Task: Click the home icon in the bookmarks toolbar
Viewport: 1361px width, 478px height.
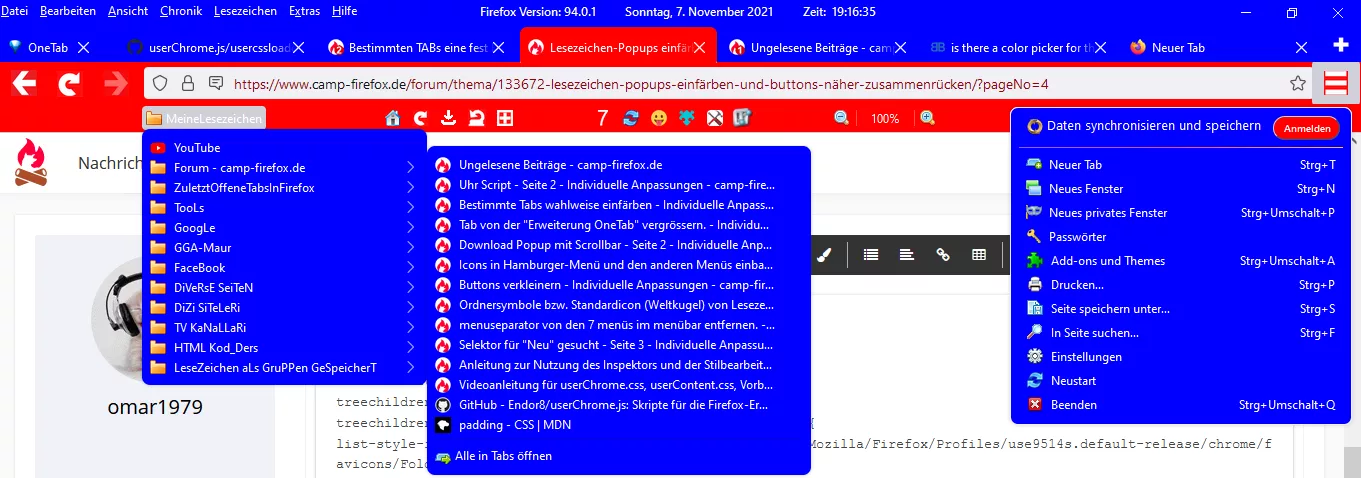Action: point(393,118)
